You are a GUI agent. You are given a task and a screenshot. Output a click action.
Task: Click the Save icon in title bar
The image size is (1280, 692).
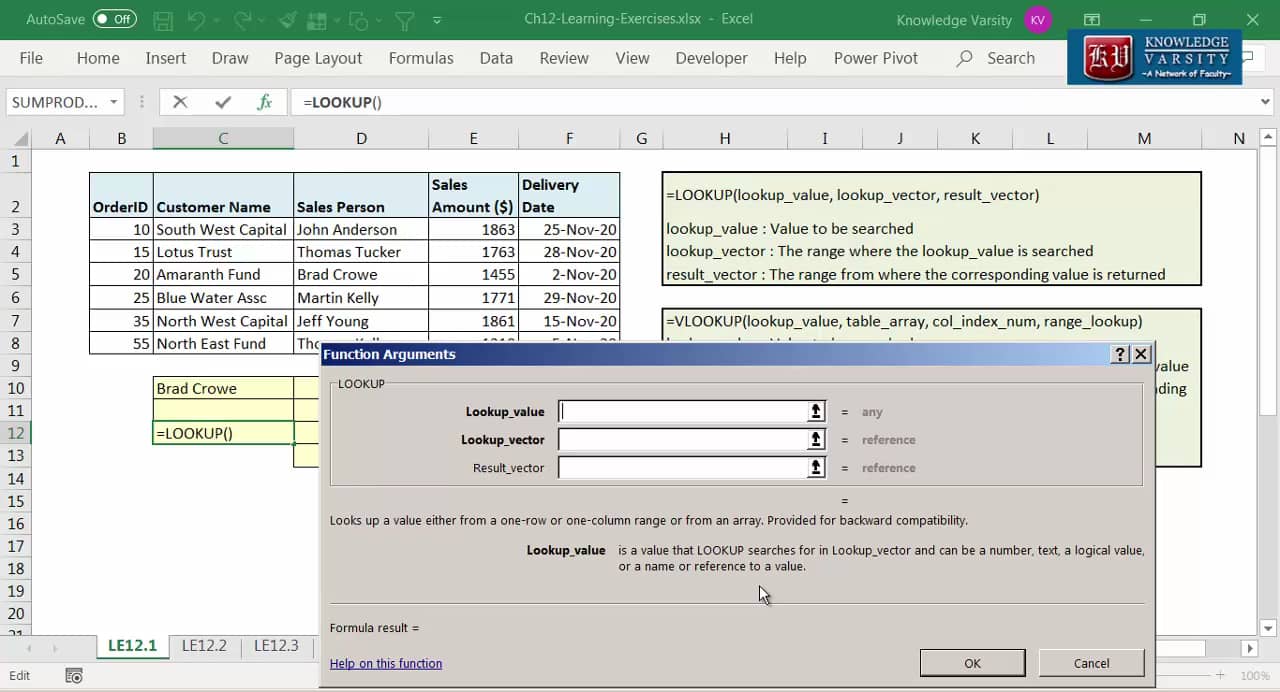pos(163,20)
